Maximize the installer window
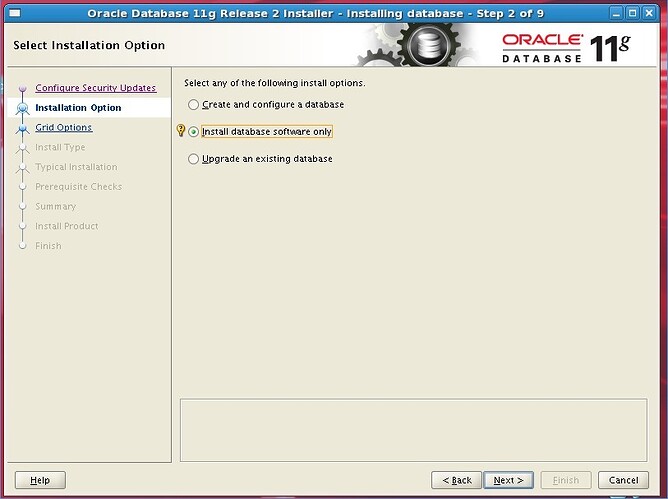Screen dimensions: 668x499 pos(635,13)
